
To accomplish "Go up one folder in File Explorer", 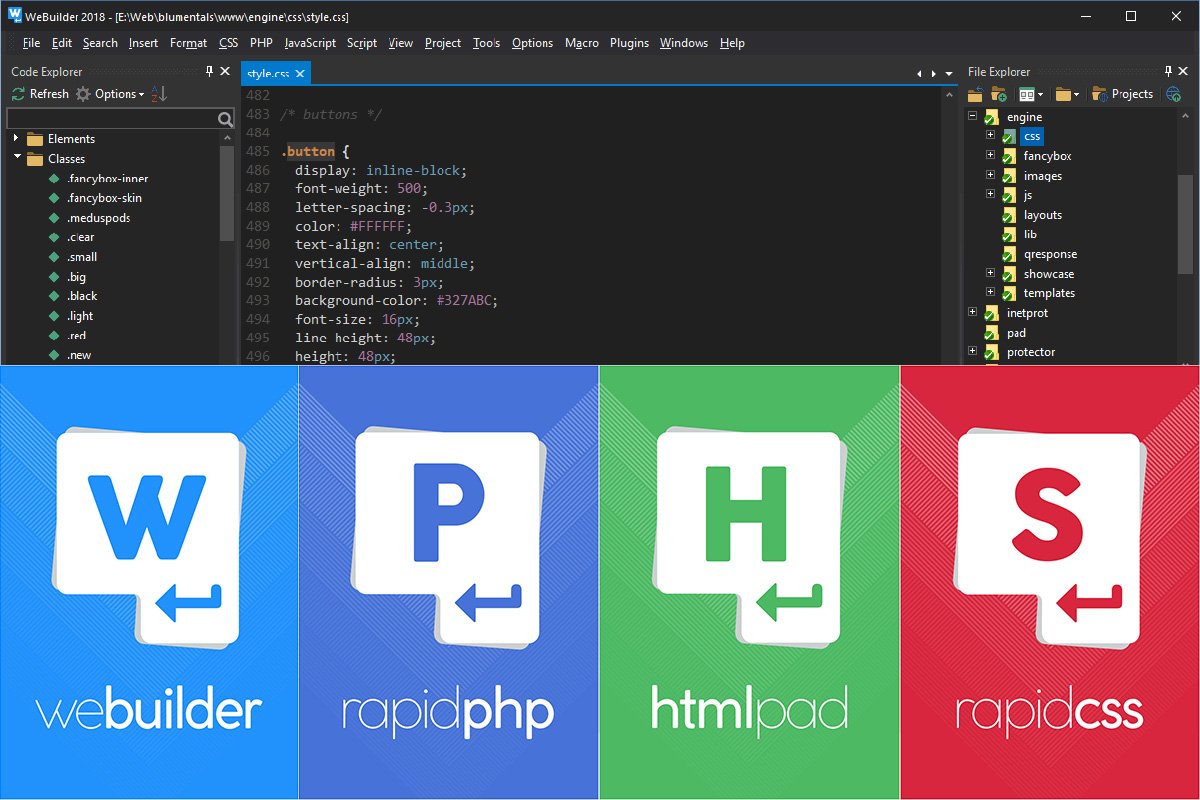I will click(975, 94).
